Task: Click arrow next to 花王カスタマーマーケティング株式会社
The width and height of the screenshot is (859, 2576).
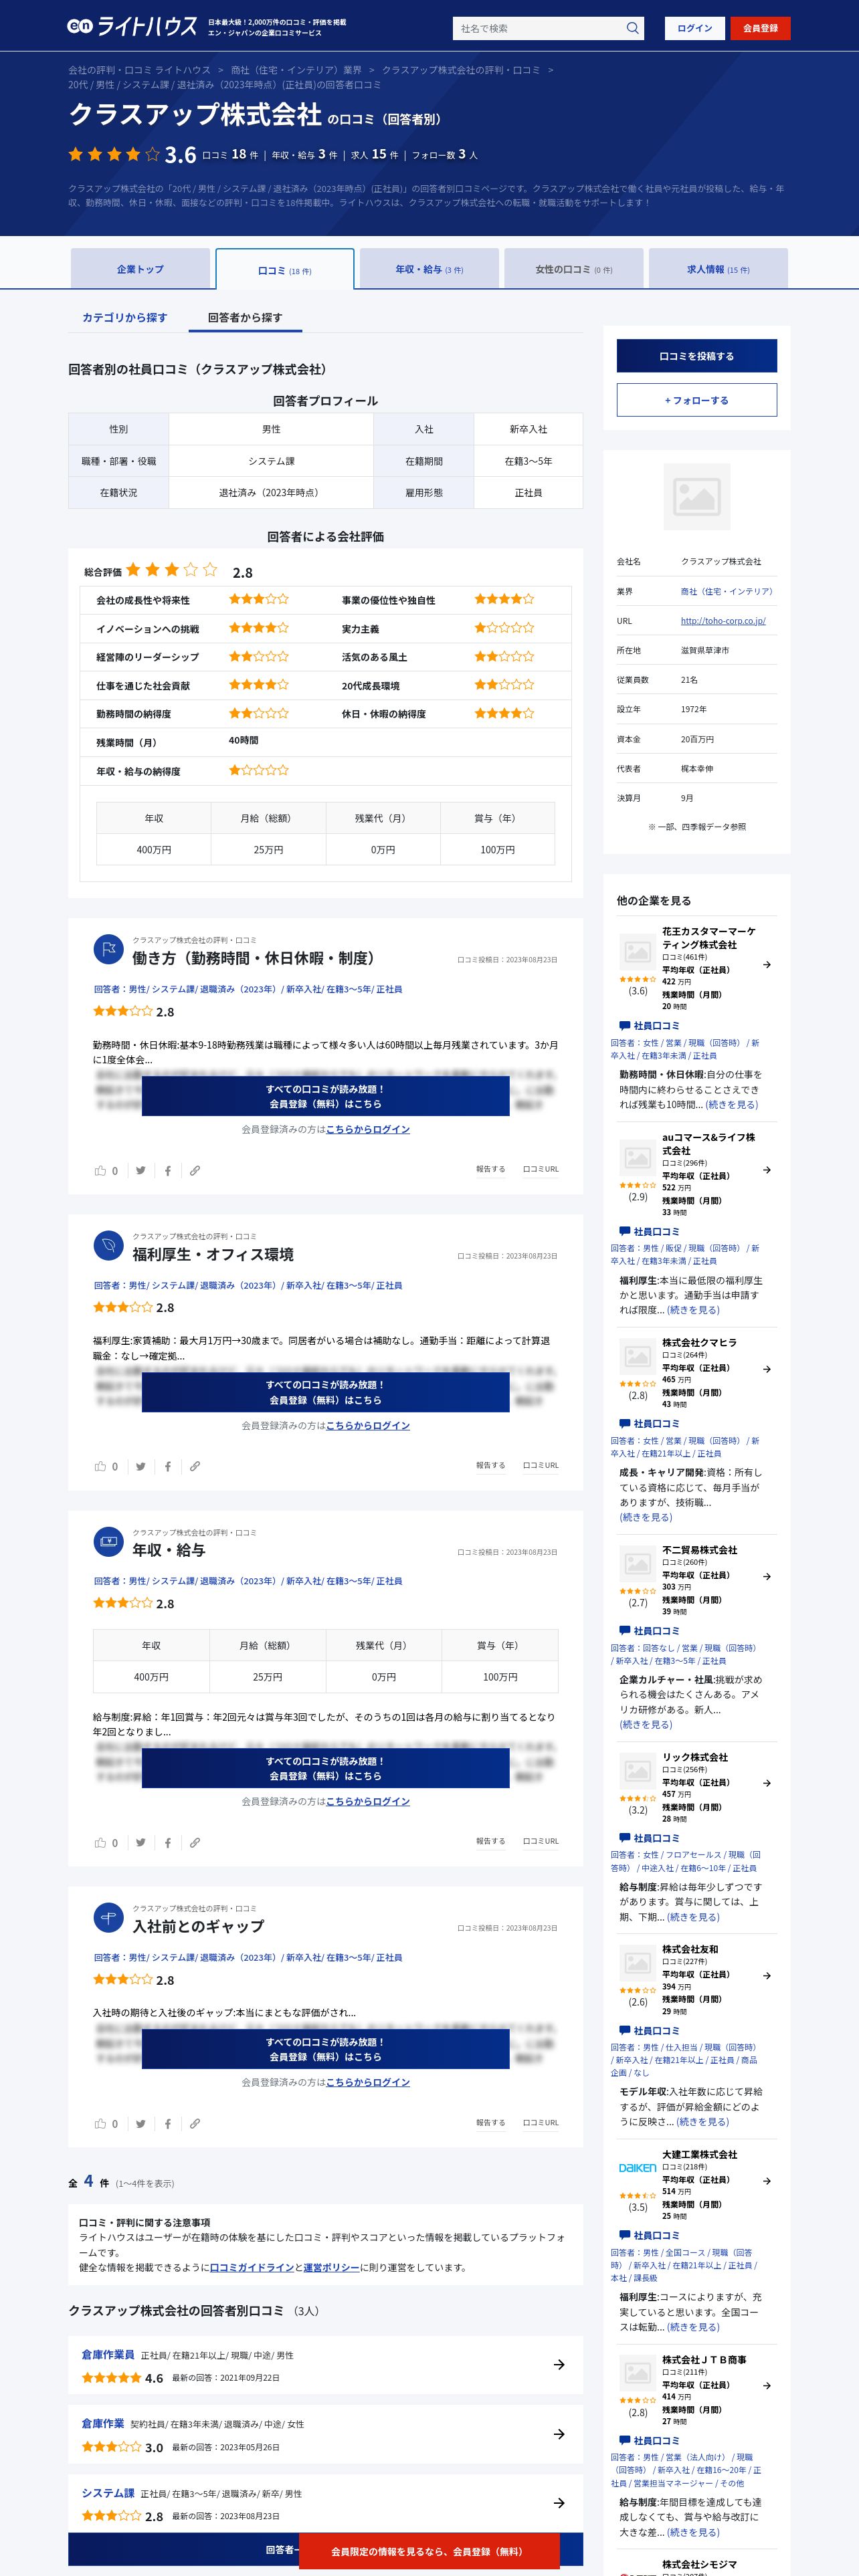Action: 767,965
